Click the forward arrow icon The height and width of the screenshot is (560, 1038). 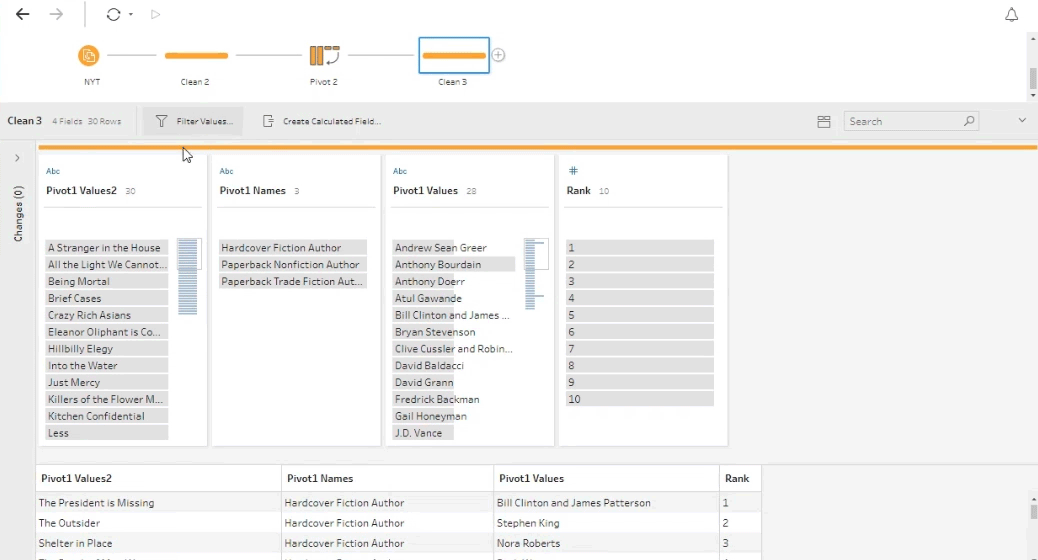[56, 15]
